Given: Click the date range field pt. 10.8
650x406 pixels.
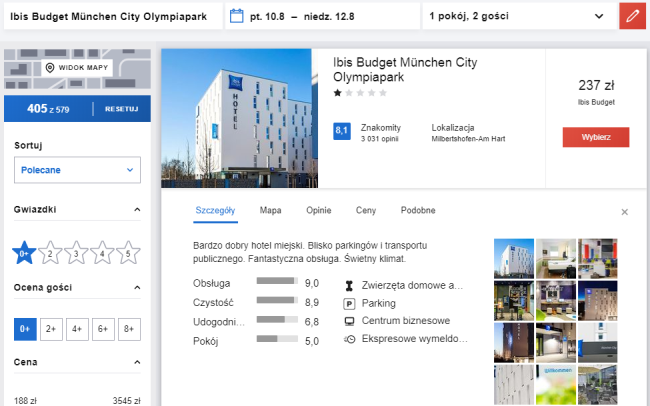Looking at the screenshot, I should [323, 16].
